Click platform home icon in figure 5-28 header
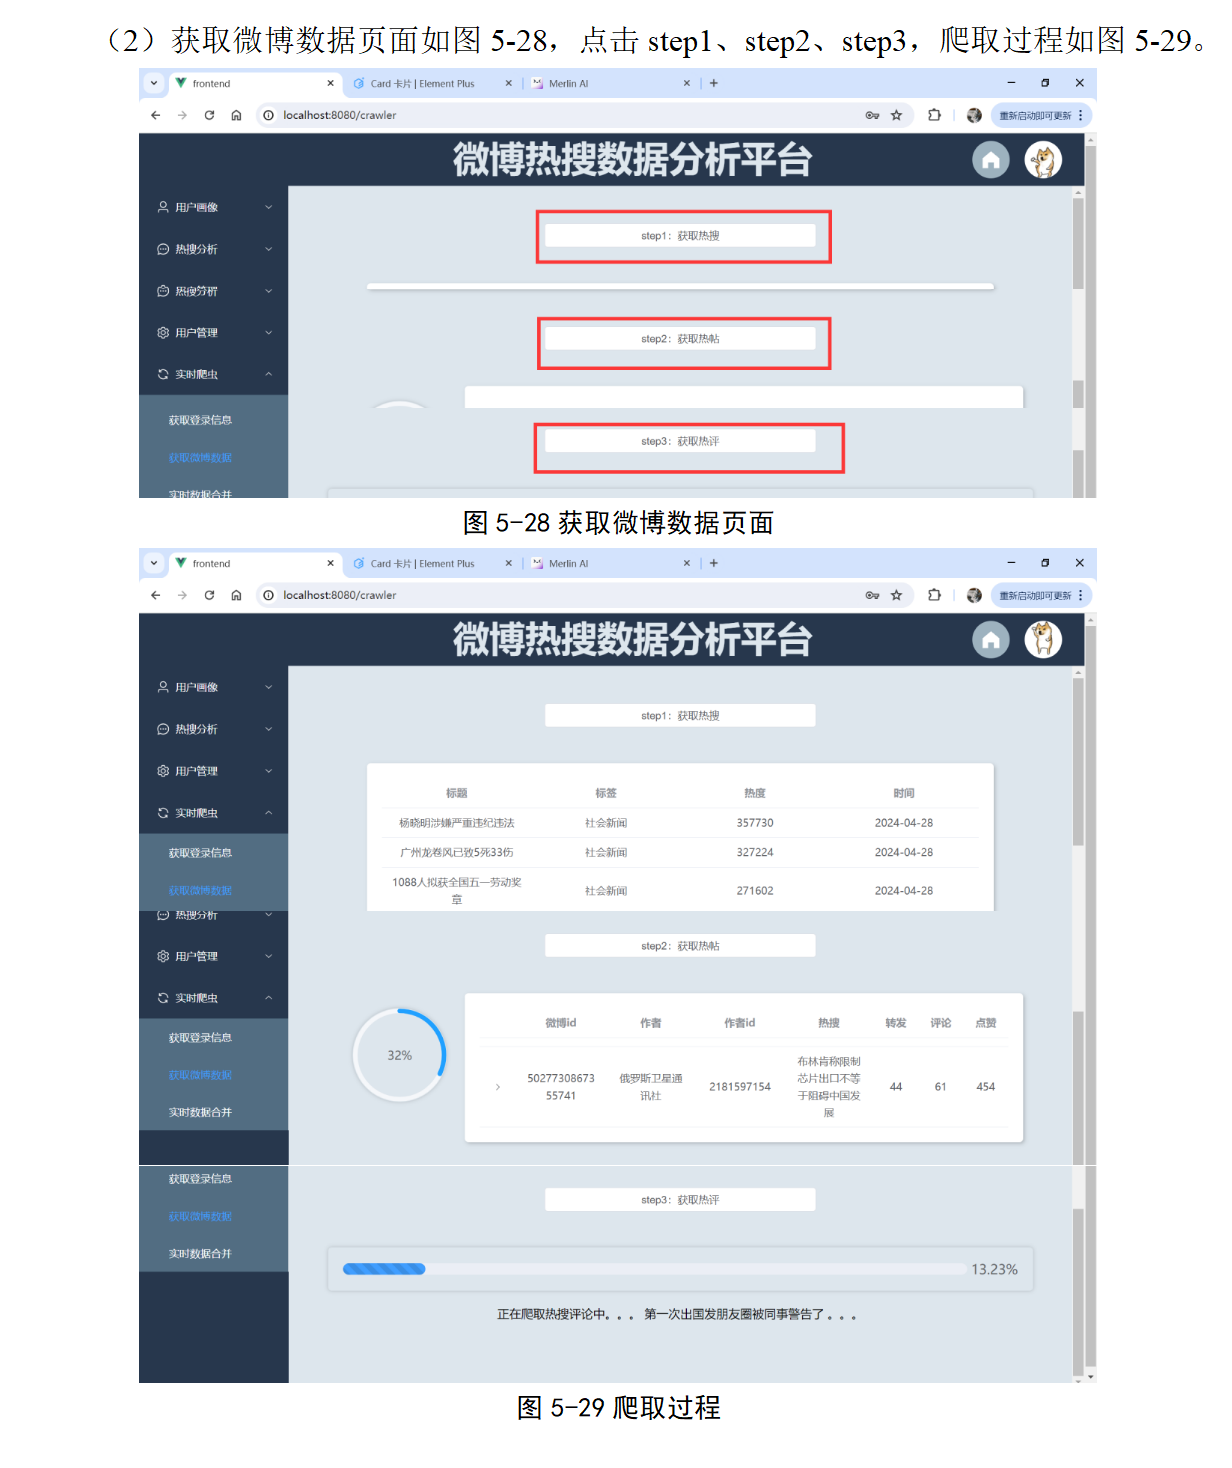 click(x=991, y=160)
